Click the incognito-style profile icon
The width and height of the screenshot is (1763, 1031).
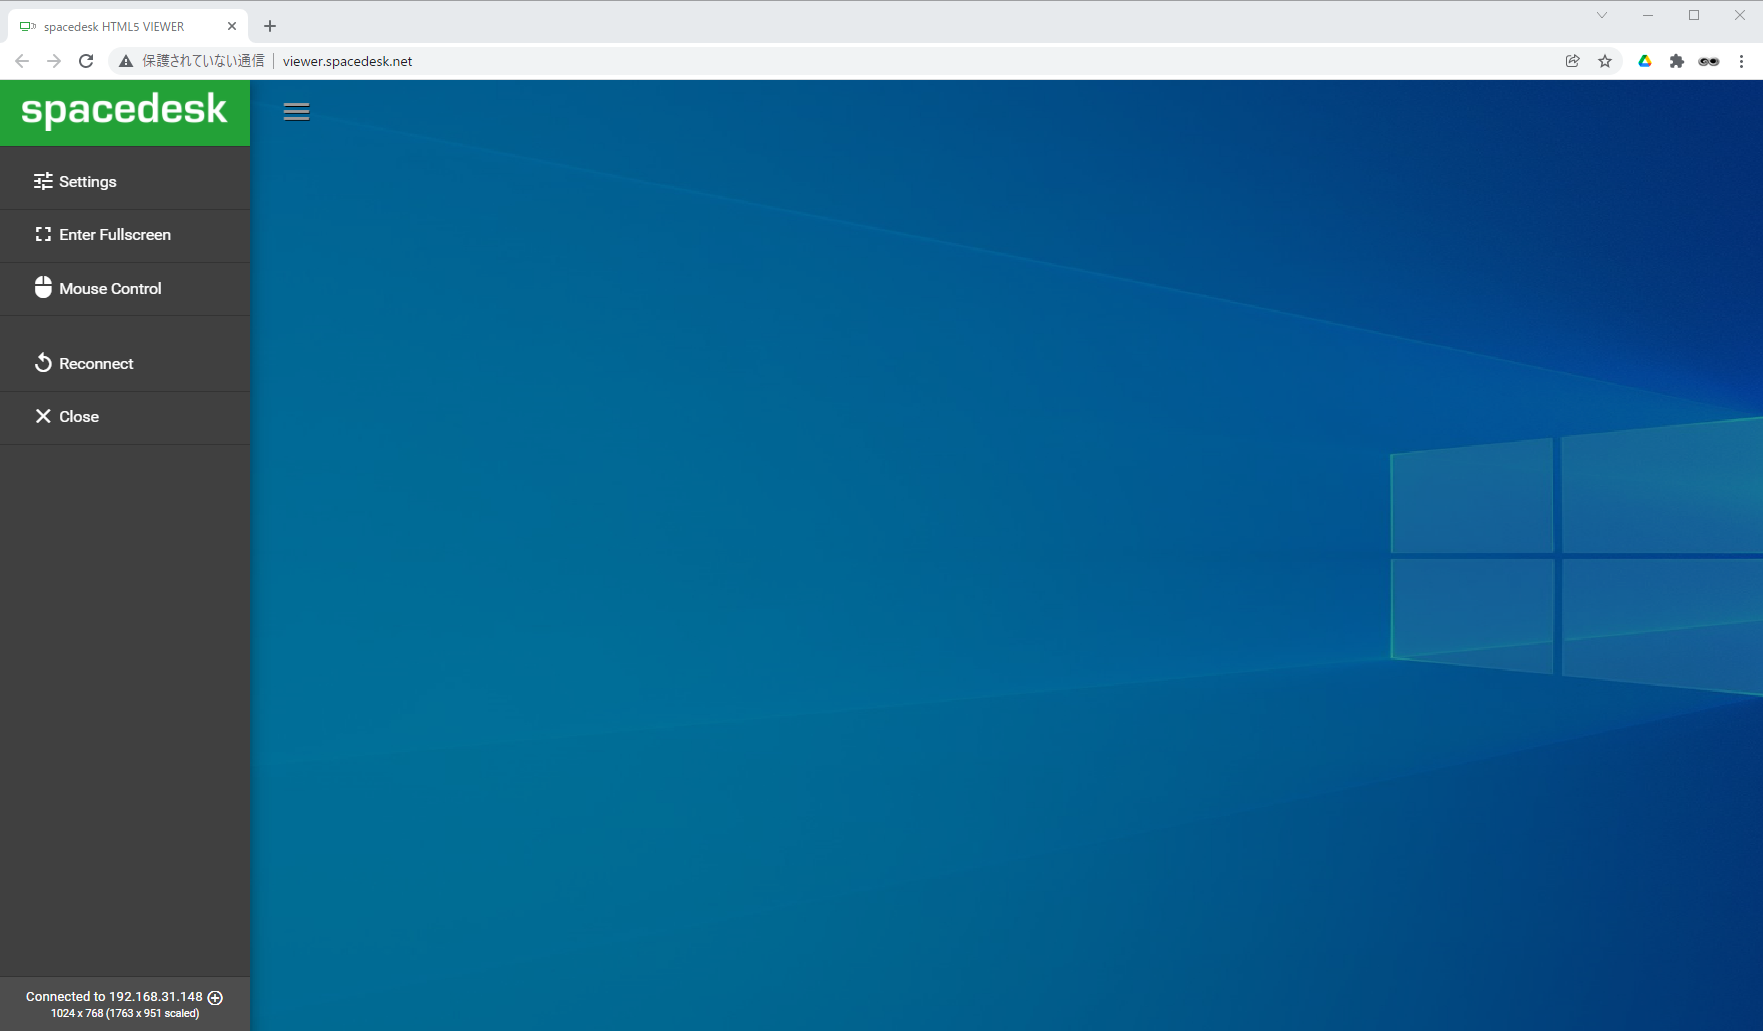pyautogui.click(x=1709, y=61)
